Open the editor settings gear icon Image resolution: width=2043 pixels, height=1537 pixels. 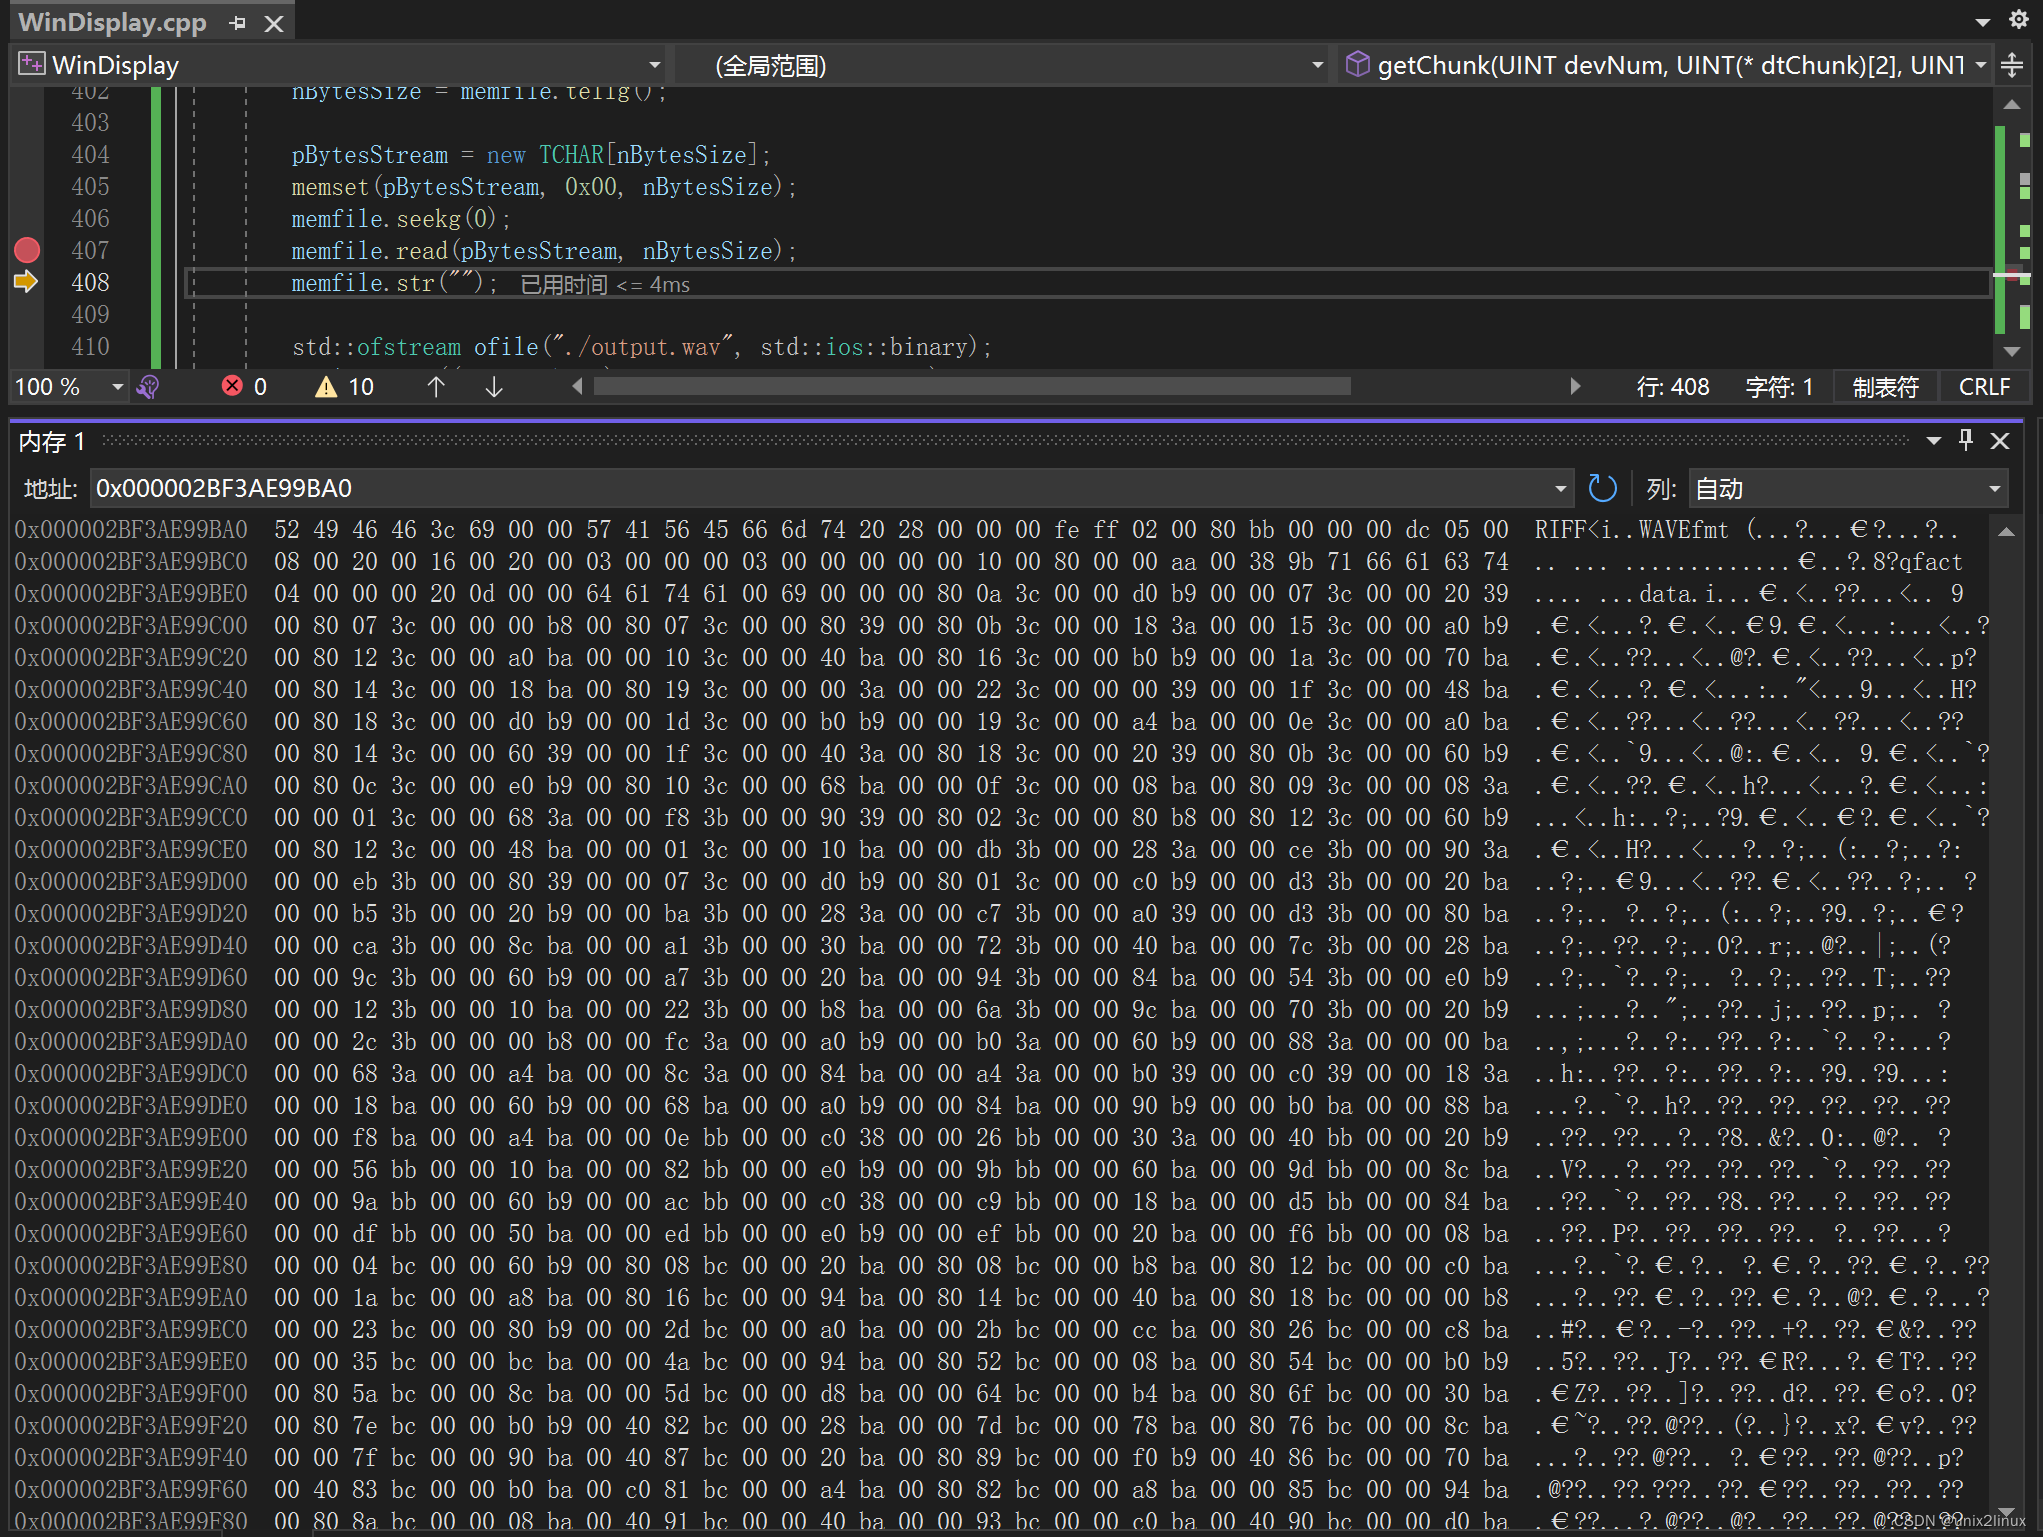click(2019, 20)
